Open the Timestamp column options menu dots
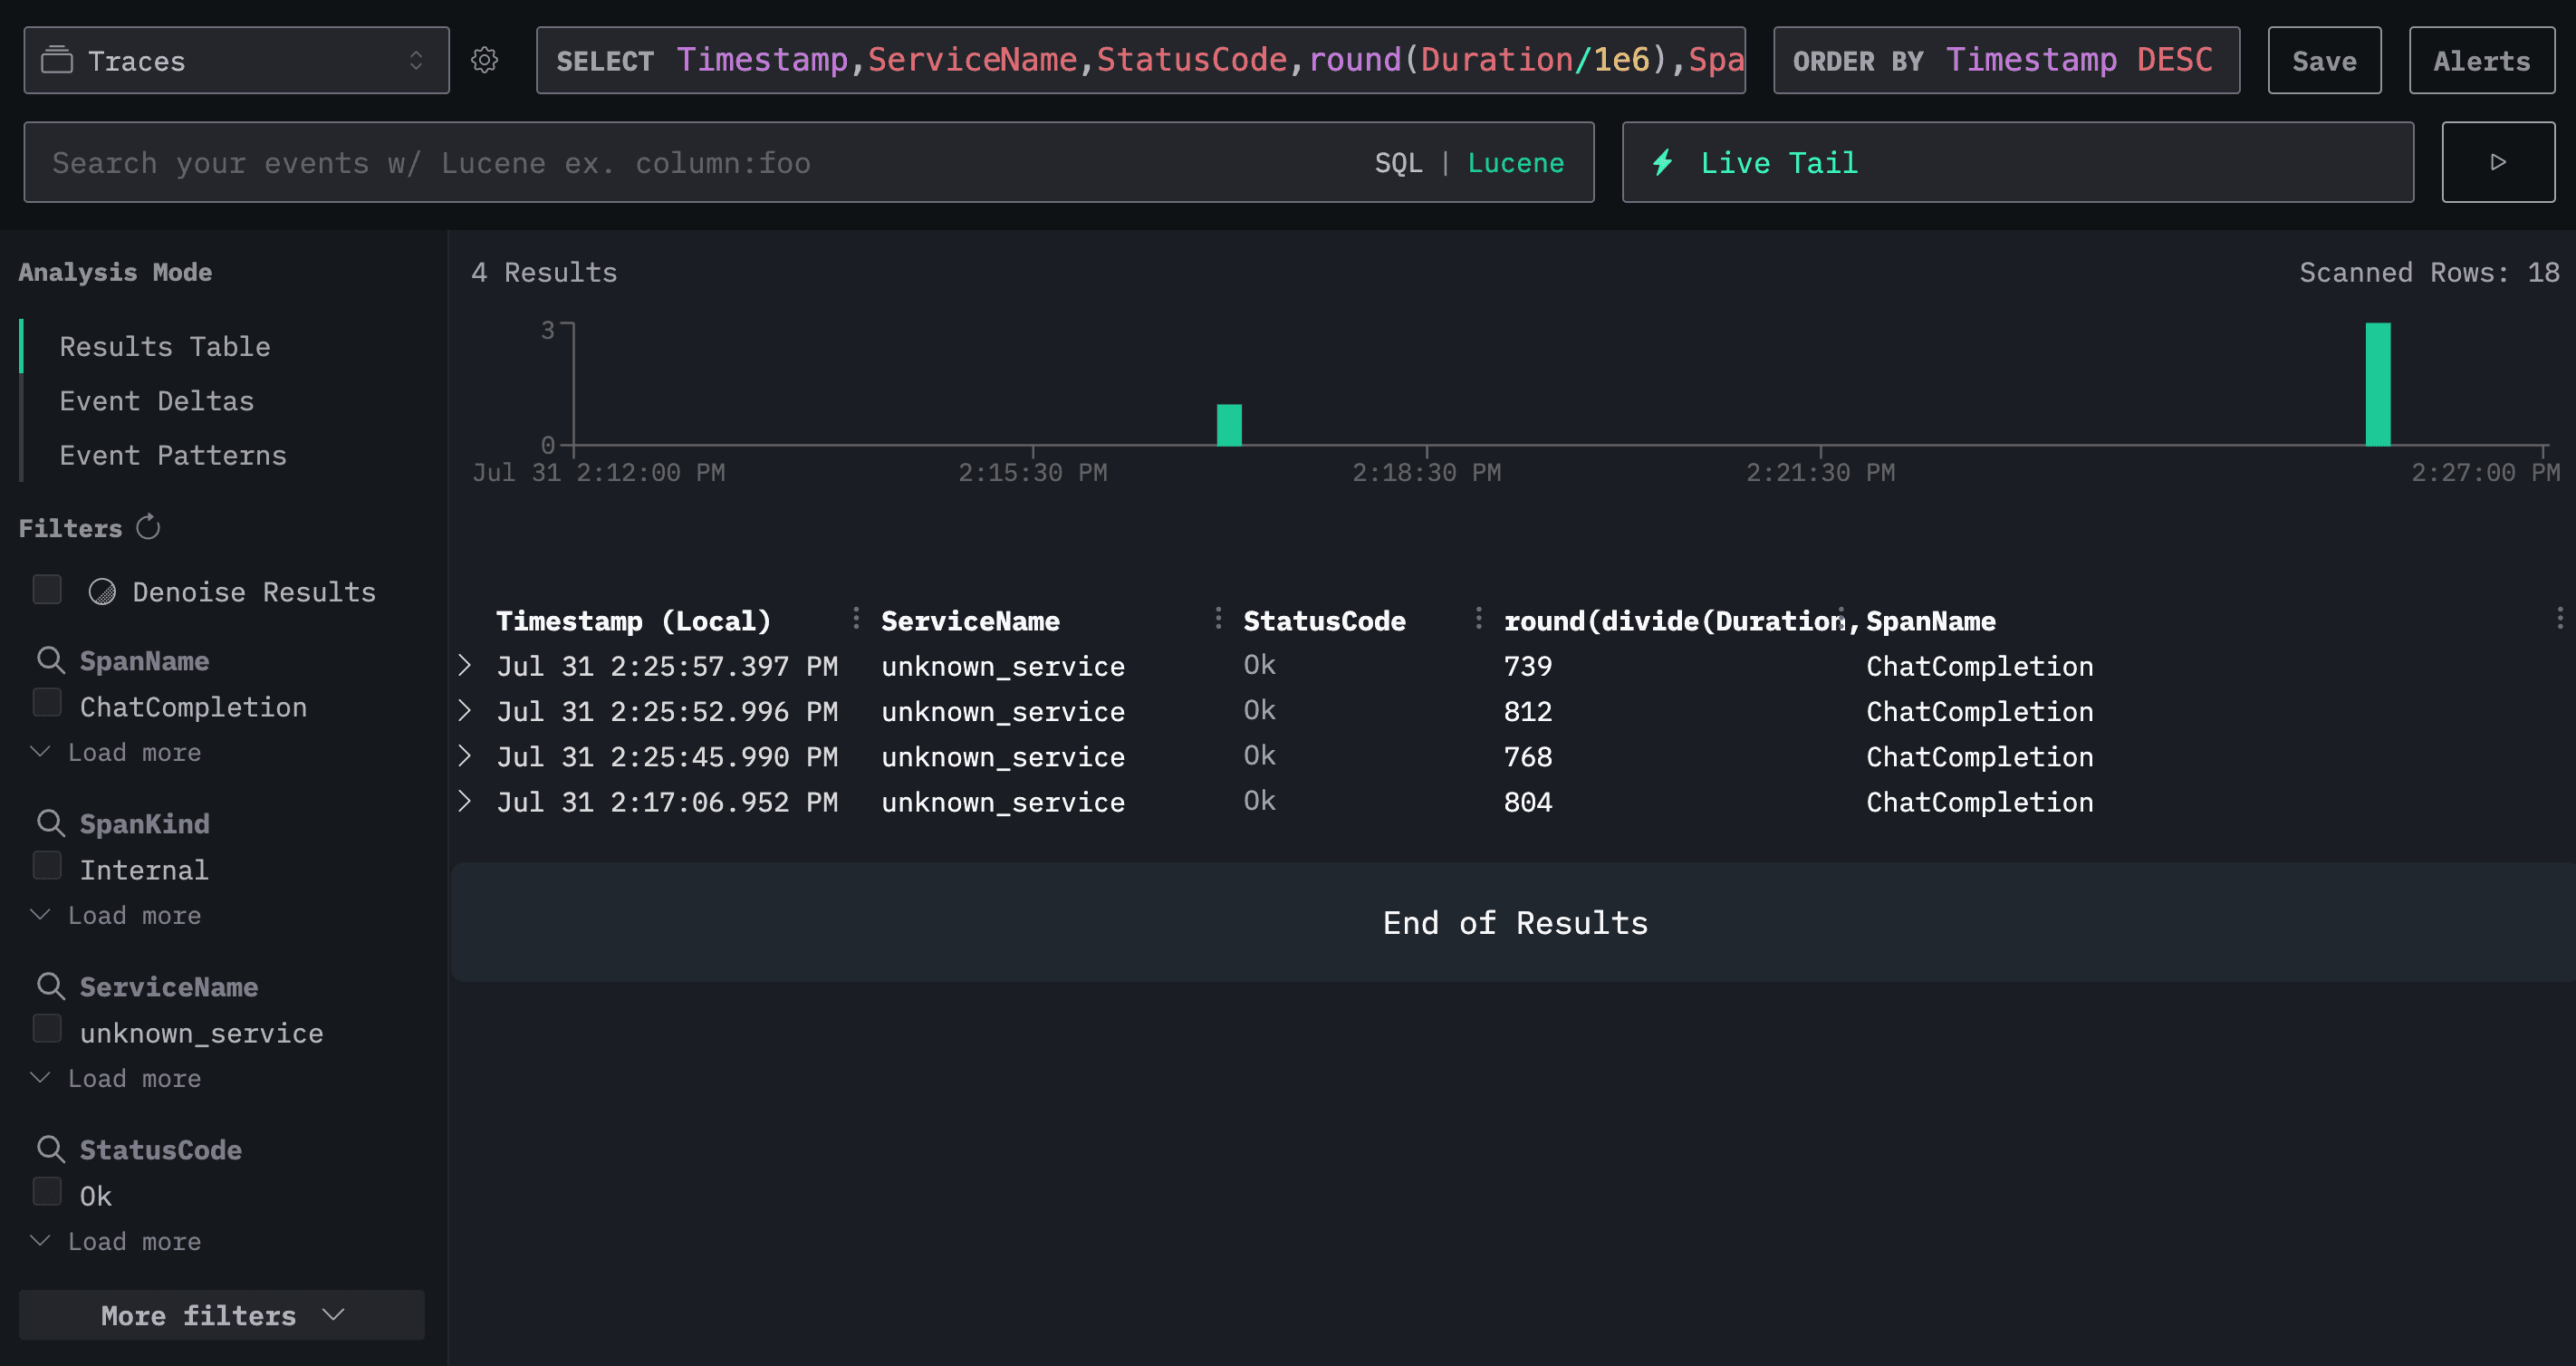 pos(856,619)
